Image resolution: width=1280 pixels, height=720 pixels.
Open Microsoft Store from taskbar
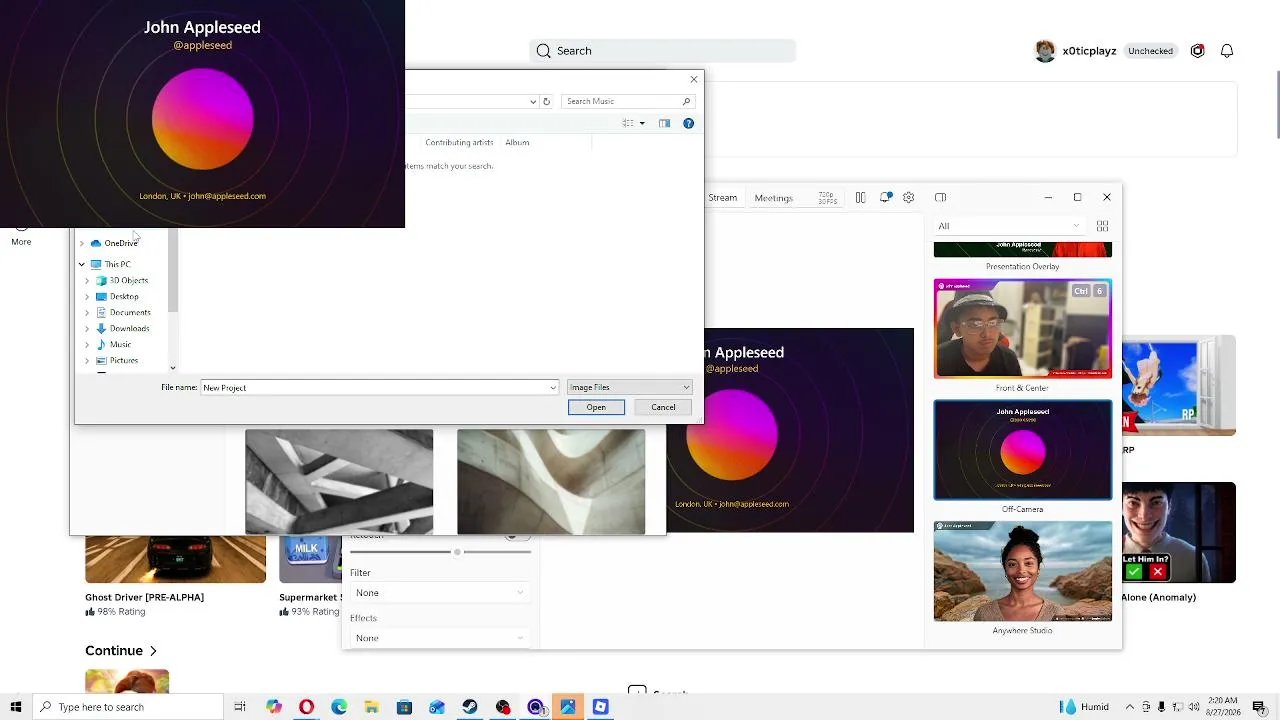pyautogui.click(x=404, y=707)
